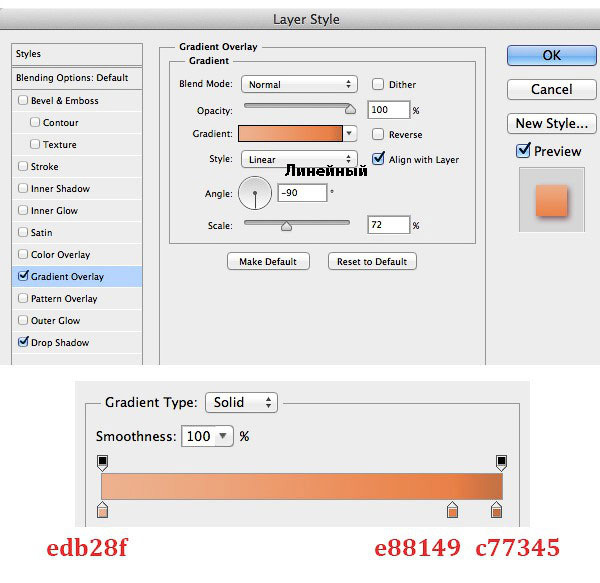Select the Stroke effect row label
The height and width of the screenshot is (583, 600).
click(x=44, y=166)
